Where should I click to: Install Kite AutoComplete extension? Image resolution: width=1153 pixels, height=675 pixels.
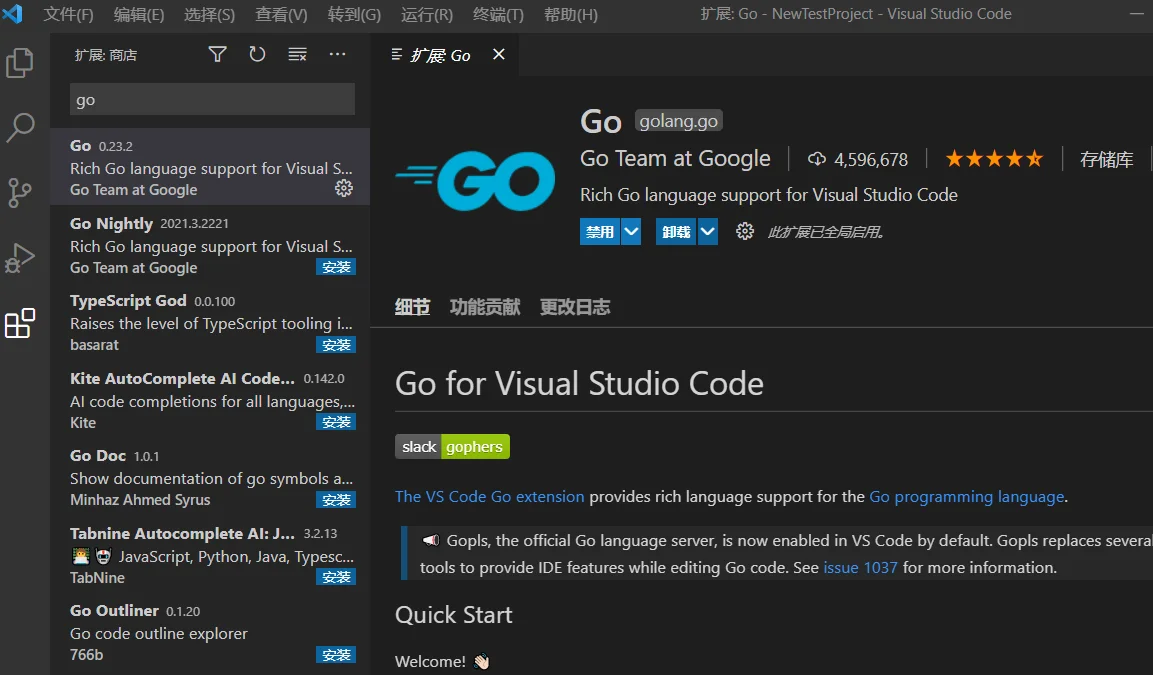[x=336, y=422]
